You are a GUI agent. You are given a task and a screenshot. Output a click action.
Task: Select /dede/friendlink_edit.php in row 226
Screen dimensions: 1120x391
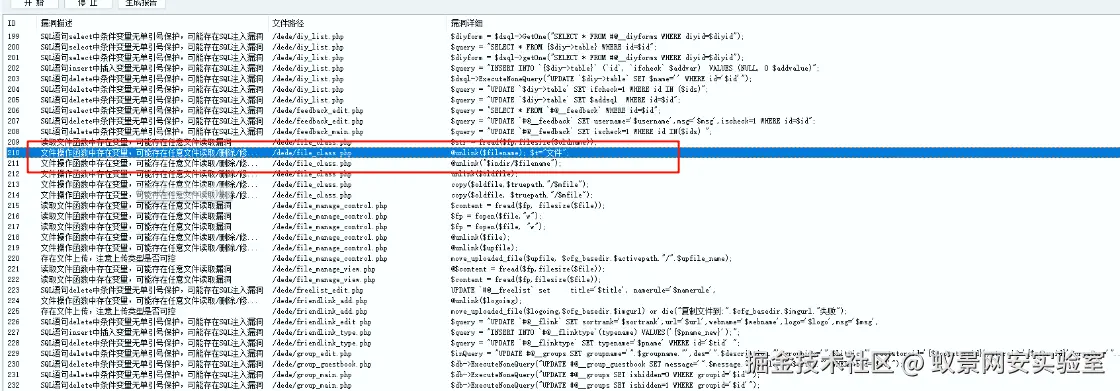[x=321, y=322]
